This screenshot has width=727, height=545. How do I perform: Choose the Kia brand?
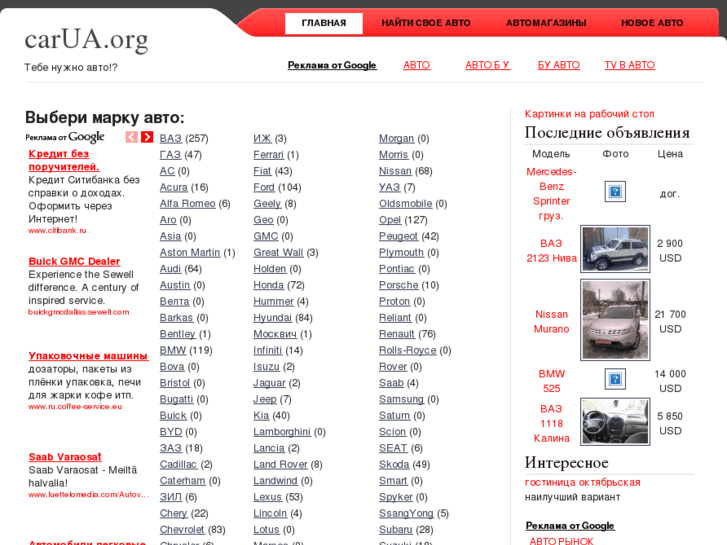click(261, 416)
